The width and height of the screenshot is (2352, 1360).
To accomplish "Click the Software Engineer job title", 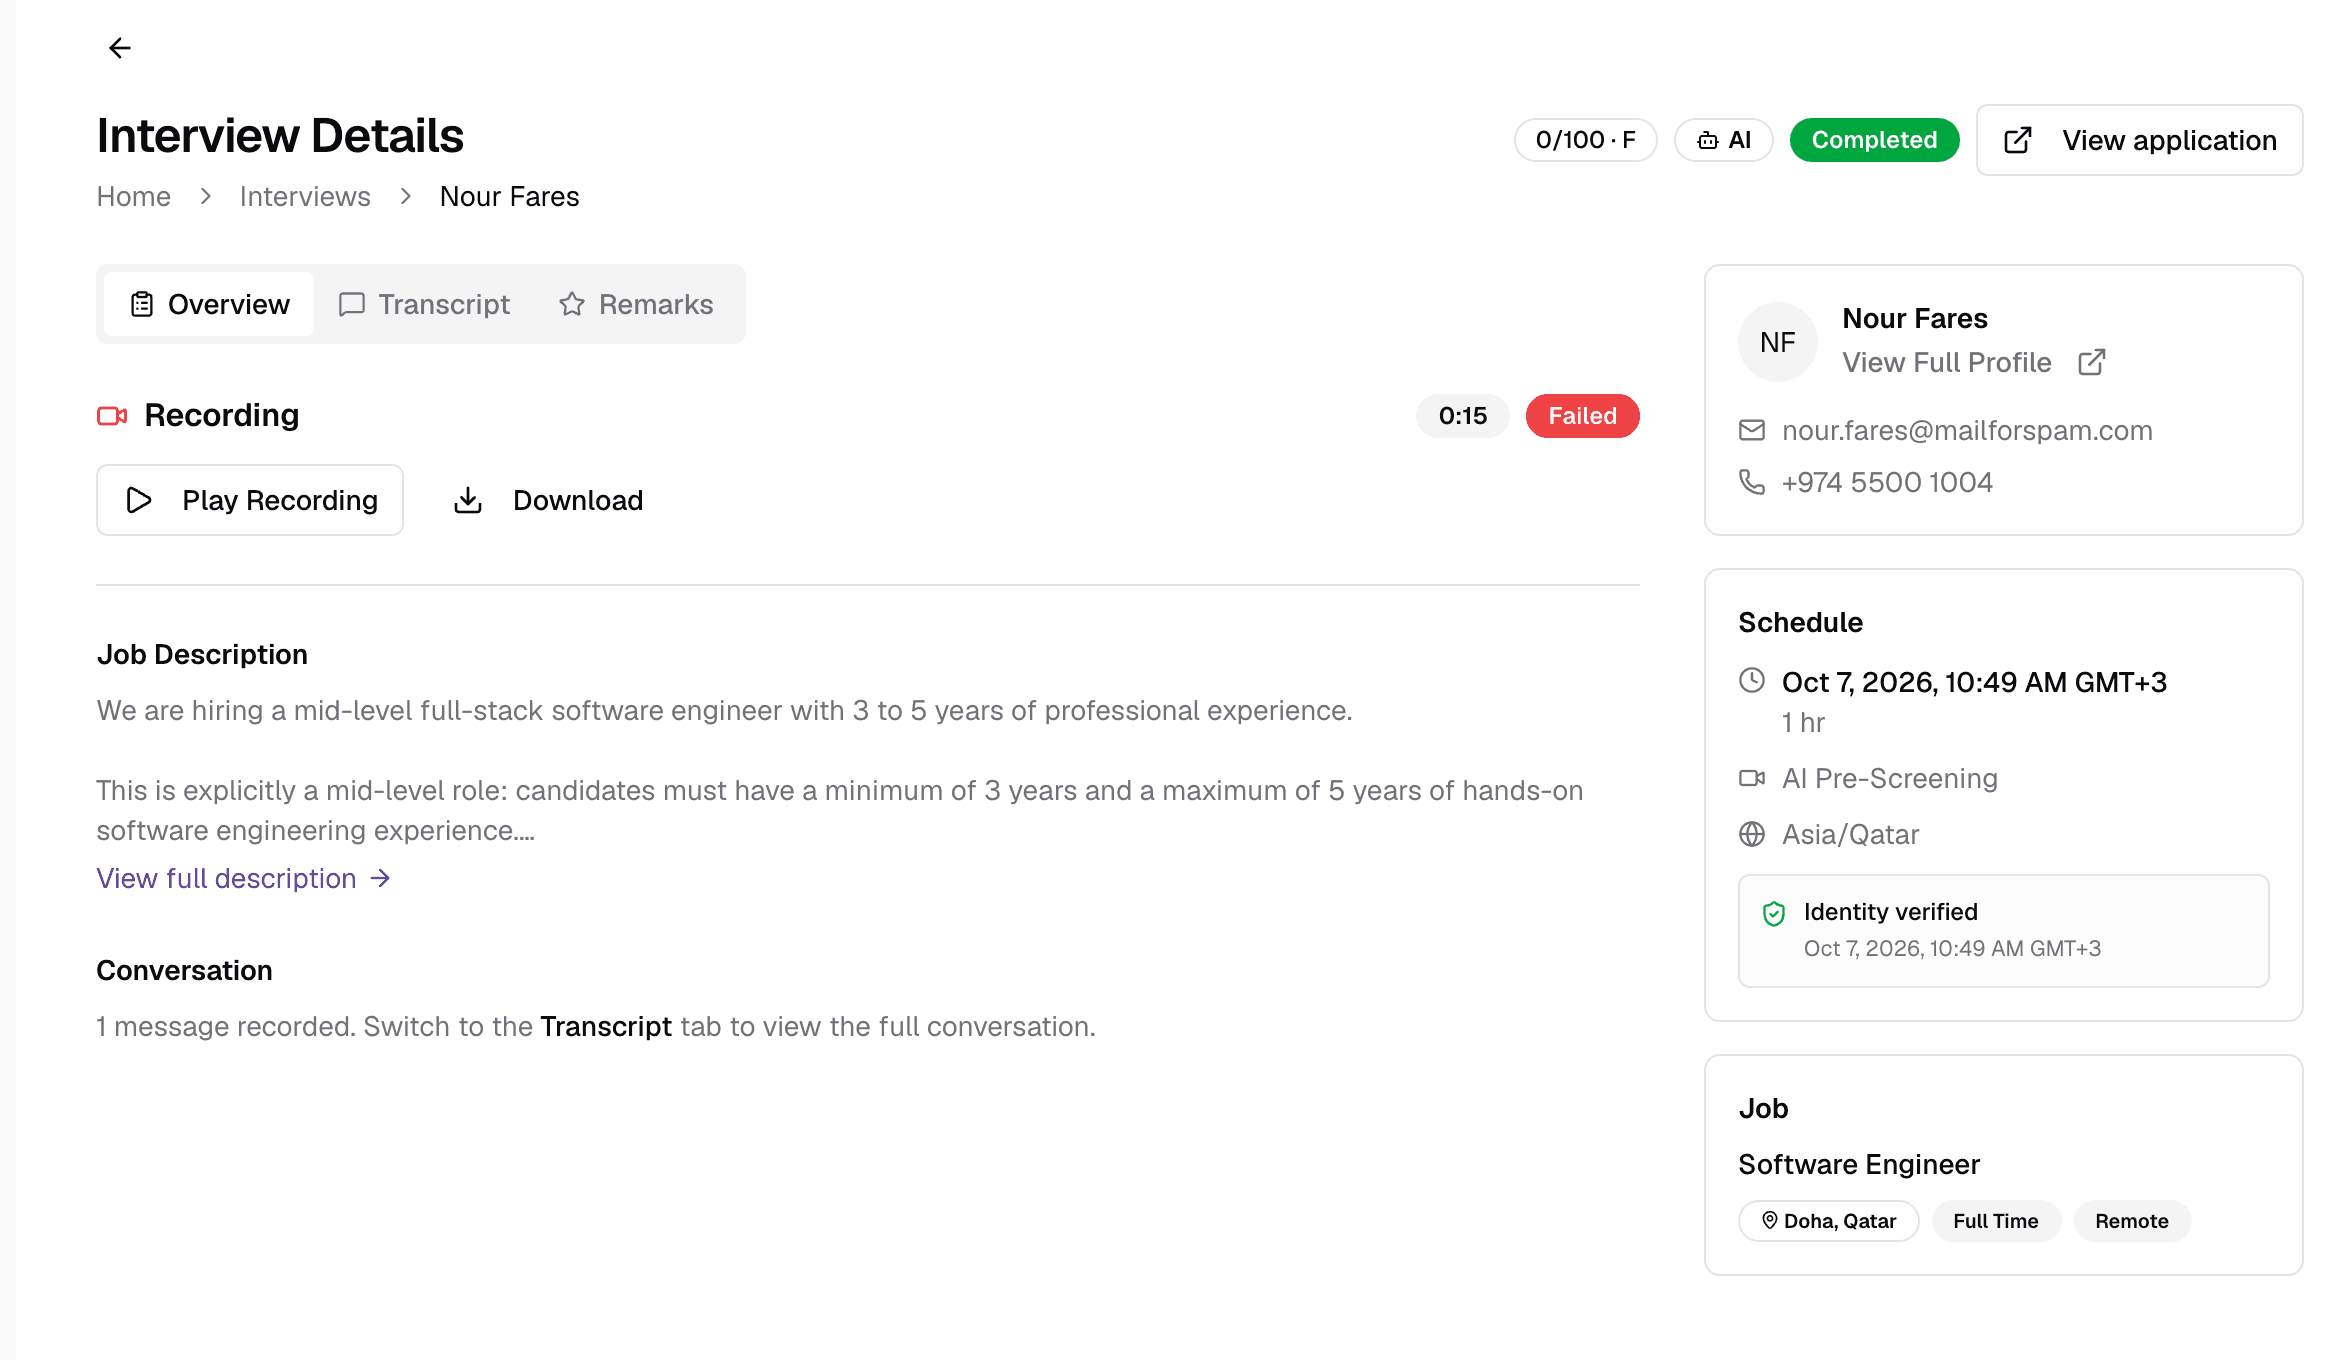I will [x=1859, y=1164].
